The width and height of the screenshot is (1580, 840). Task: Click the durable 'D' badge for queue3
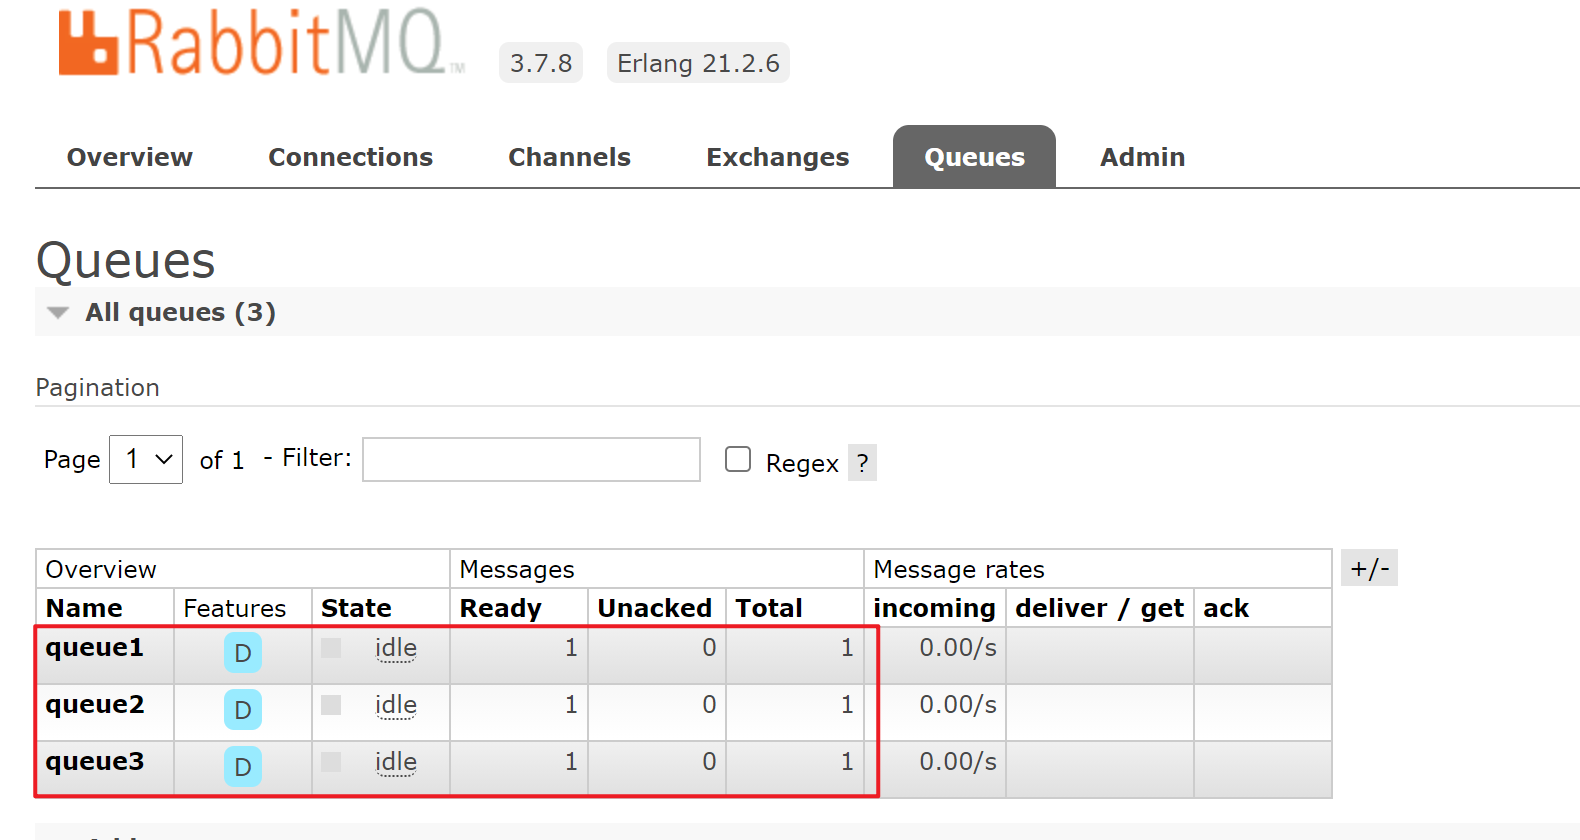[242, 767]
